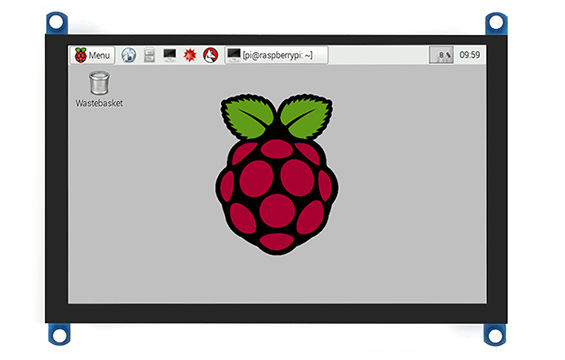Viewport: 565px width, 360px height.
Task: Click empty desktop area right of raspberry logo
Action: pos(411,180)
